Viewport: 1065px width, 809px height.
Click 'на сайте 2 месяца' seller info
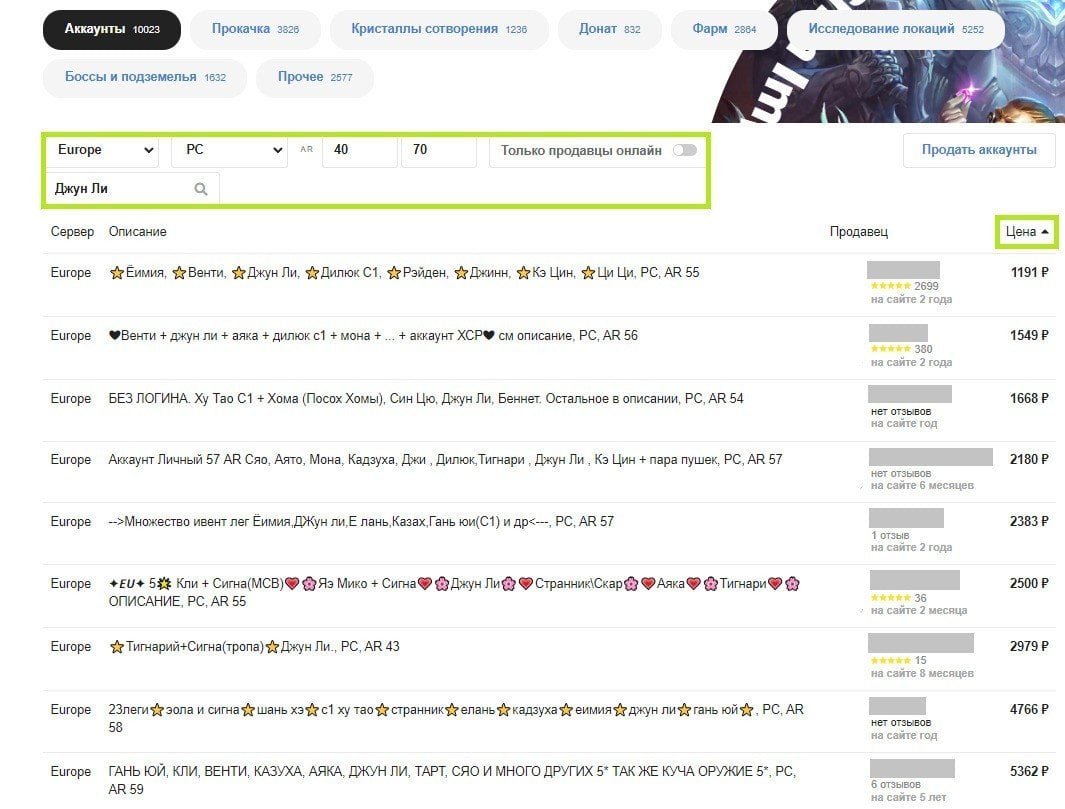coord(919,611)
